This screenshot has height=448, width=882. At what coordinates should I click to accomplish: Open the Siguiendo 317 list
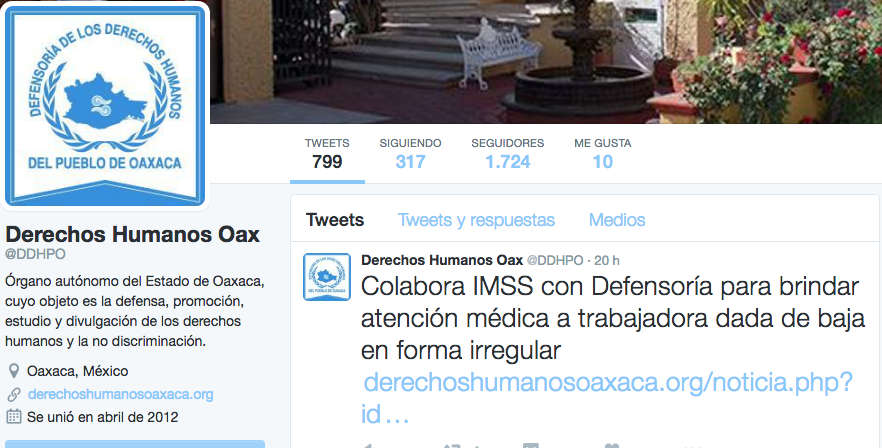pyautogui.click(x=410, y=154)
